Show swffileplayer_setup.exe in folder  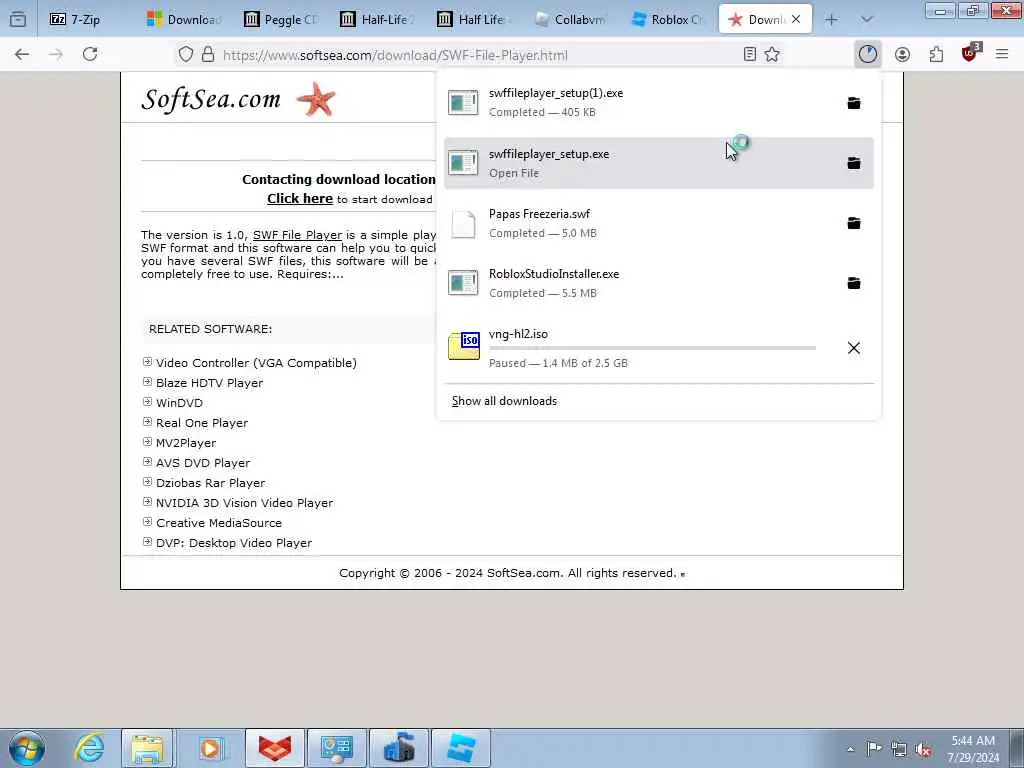pos(854,163)
